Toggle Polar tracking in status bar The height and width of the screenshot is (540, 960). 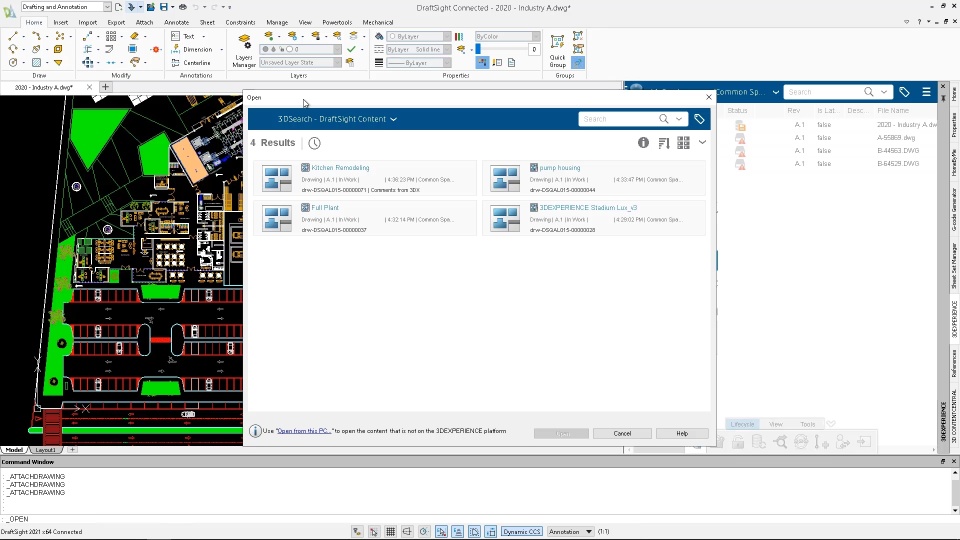(x=424, y=531)
